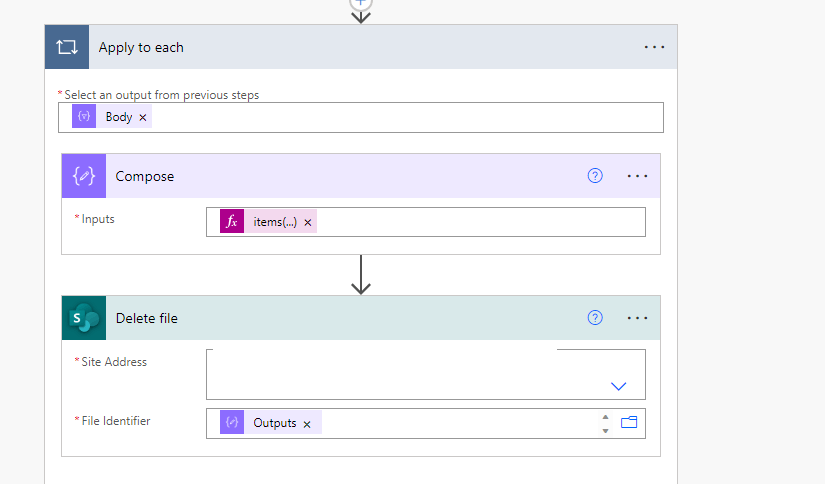Remove the Body token

point(143,117)
